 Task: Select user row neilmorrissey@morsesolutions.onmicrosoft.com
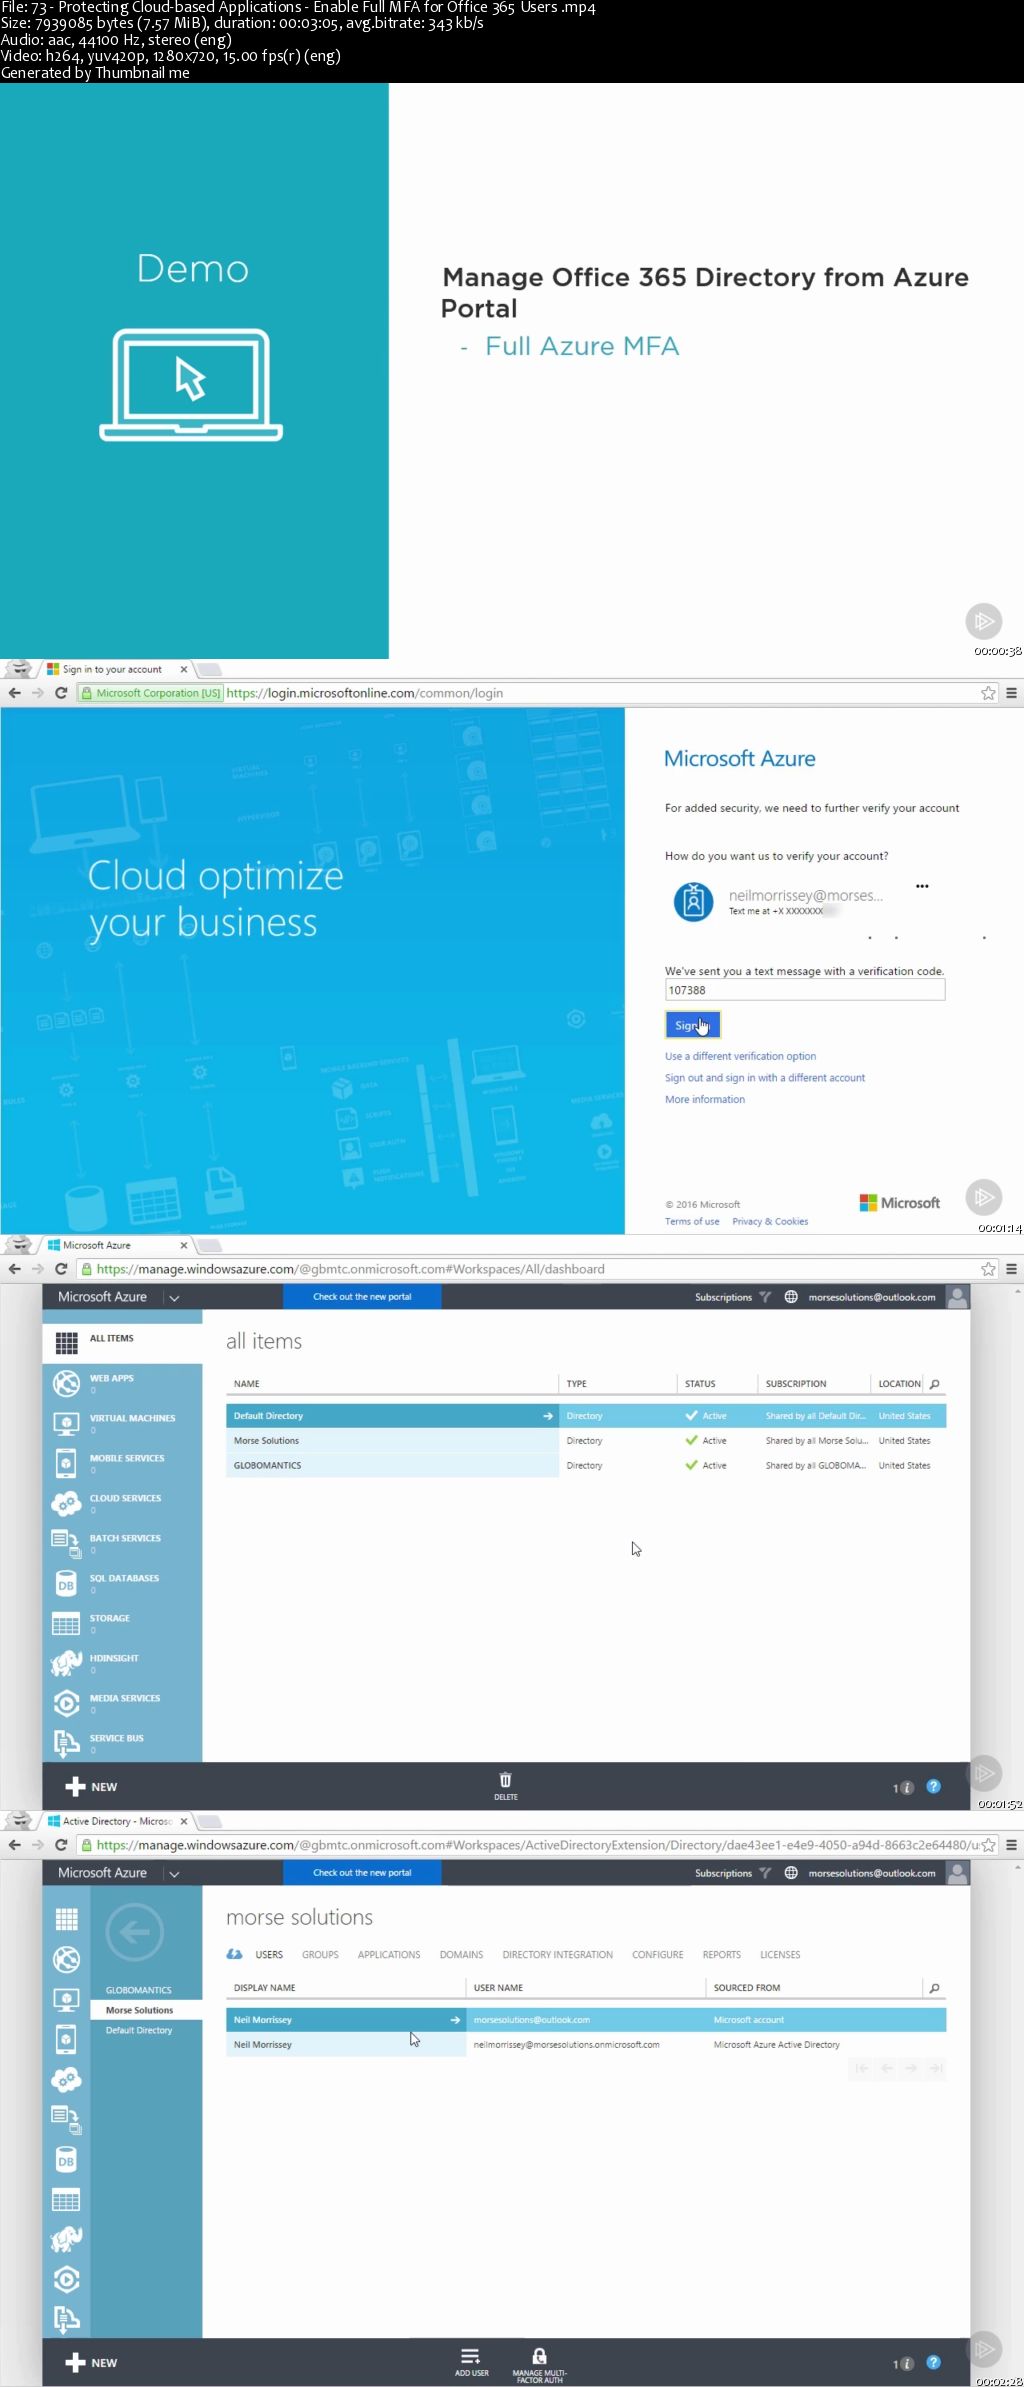[586, 2045]
